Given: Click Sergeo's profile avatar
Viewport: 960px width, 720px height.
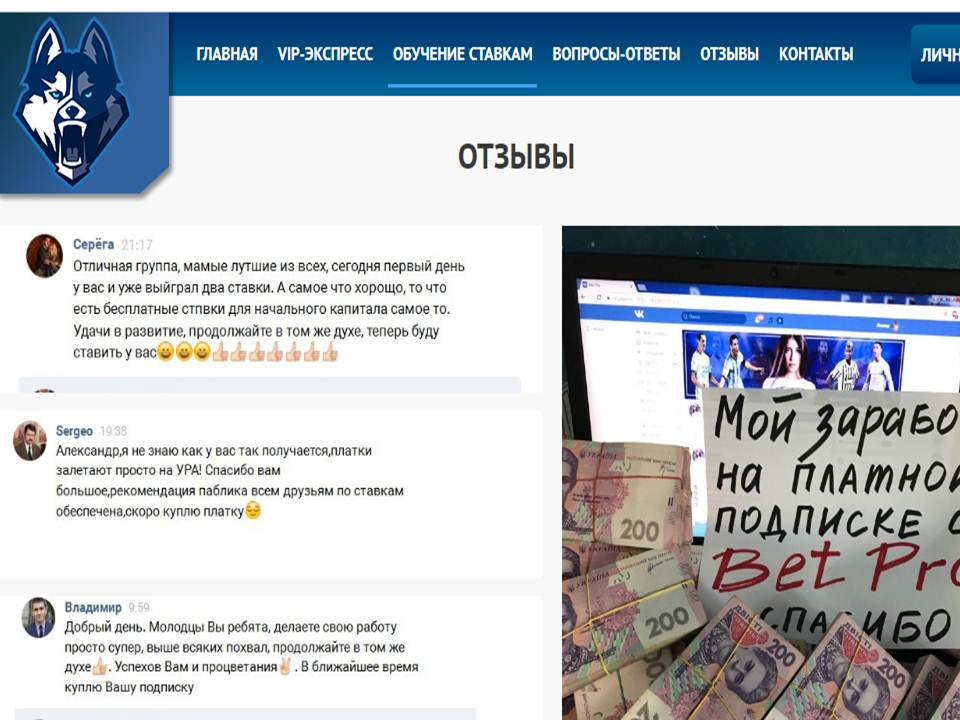Looking at the screenshot, I should [30, 440].
